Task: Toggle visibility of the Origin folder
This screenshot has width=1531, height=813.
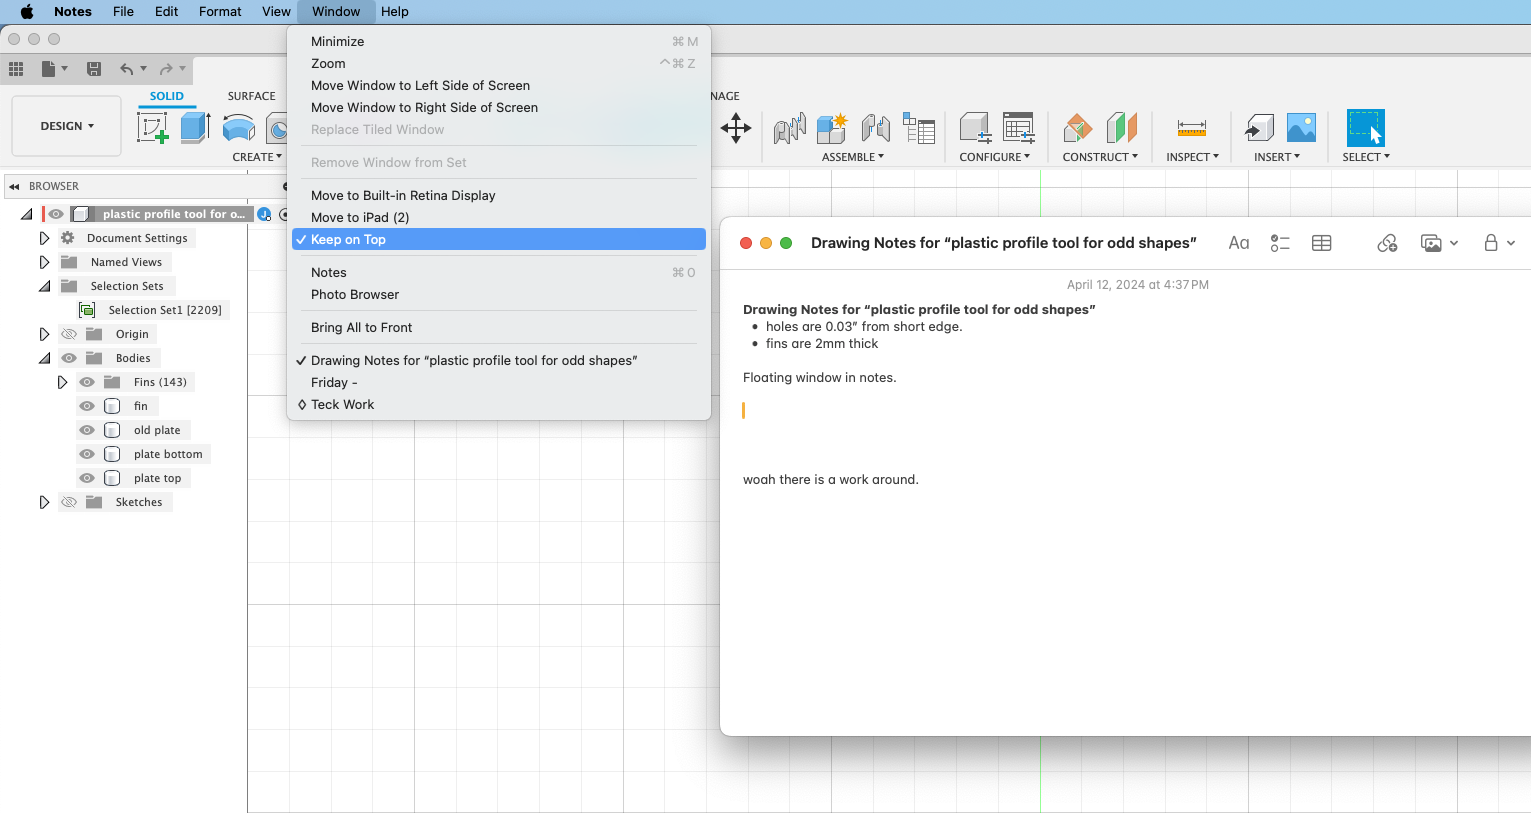Action: coord(69,334)
